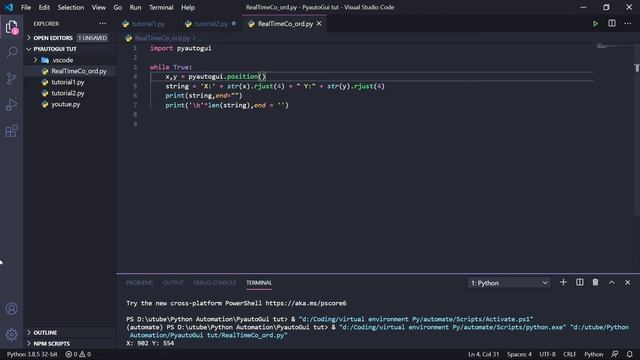The width and height of the screenshot is (640, 360).
Task: Kill terminal with trash icon
Action: pos(596,282)
